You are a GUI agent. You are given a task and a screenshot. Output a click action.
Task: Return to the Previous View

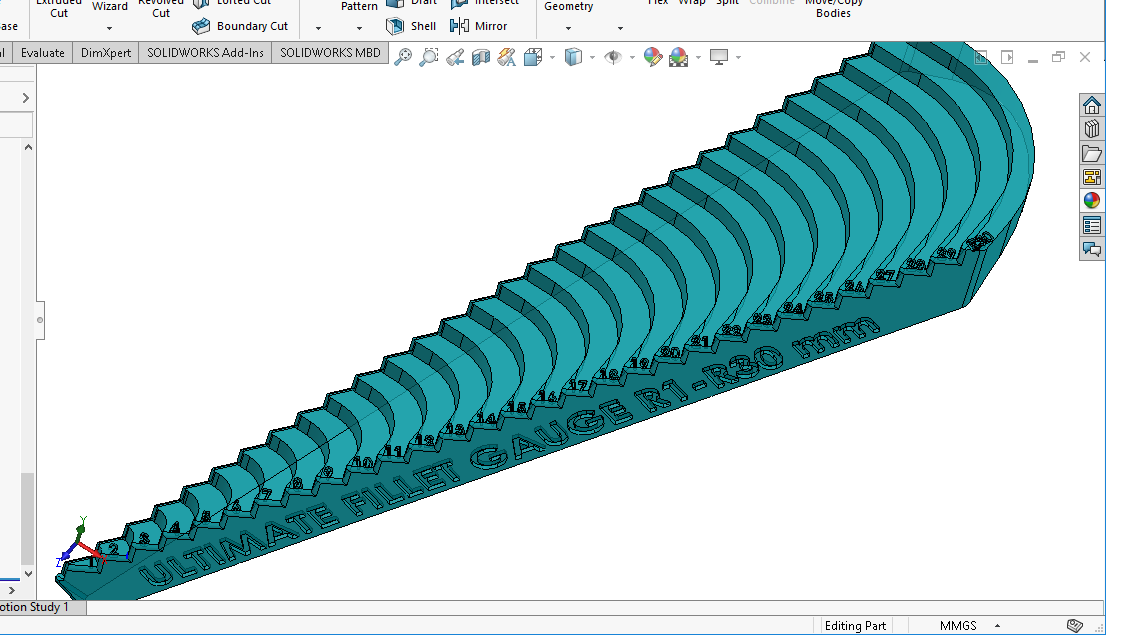coord(455,57)
